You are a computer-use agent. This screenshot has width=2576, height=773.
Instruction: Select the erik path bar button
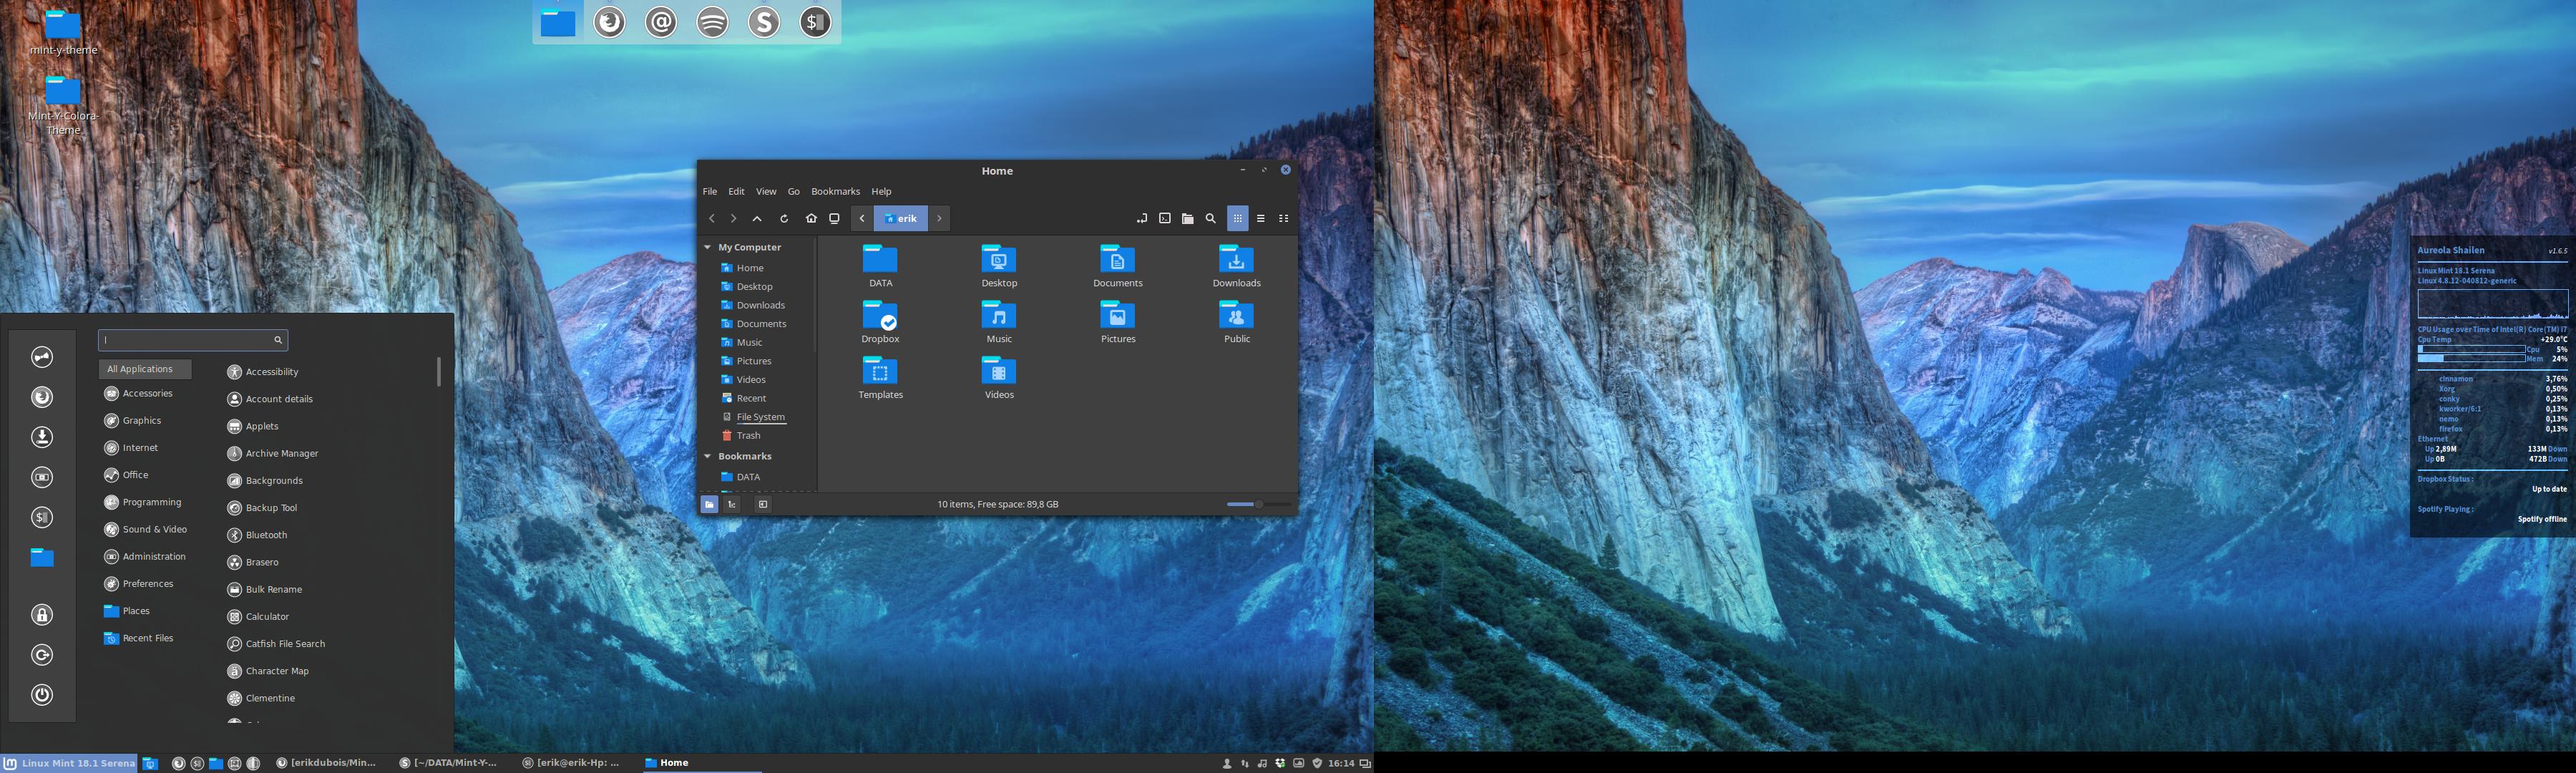point(901,218)
